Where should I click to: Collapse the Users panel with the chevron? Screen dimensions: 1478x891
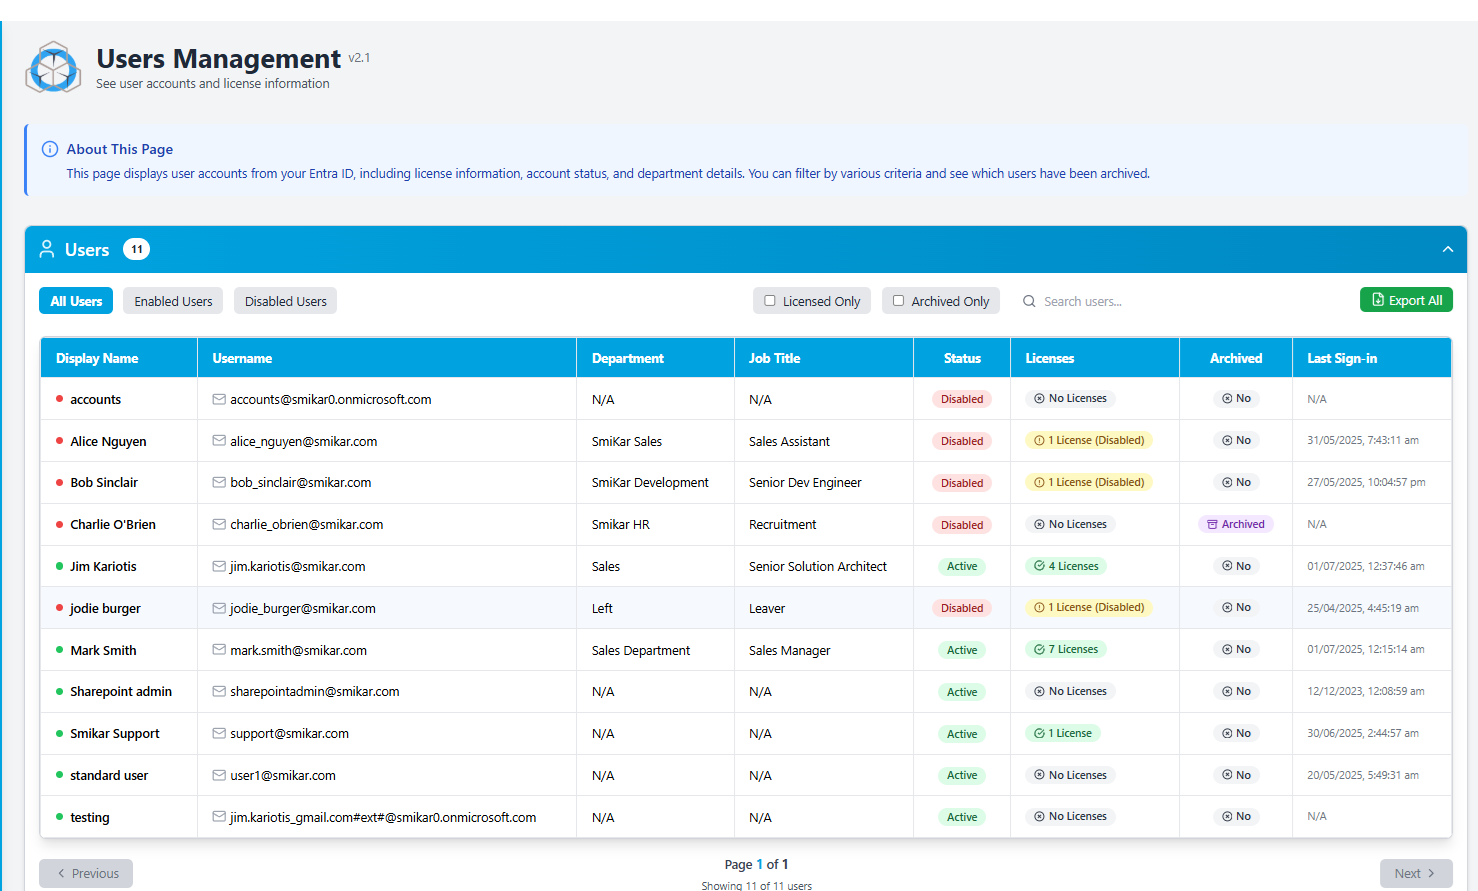(1447, 249)
